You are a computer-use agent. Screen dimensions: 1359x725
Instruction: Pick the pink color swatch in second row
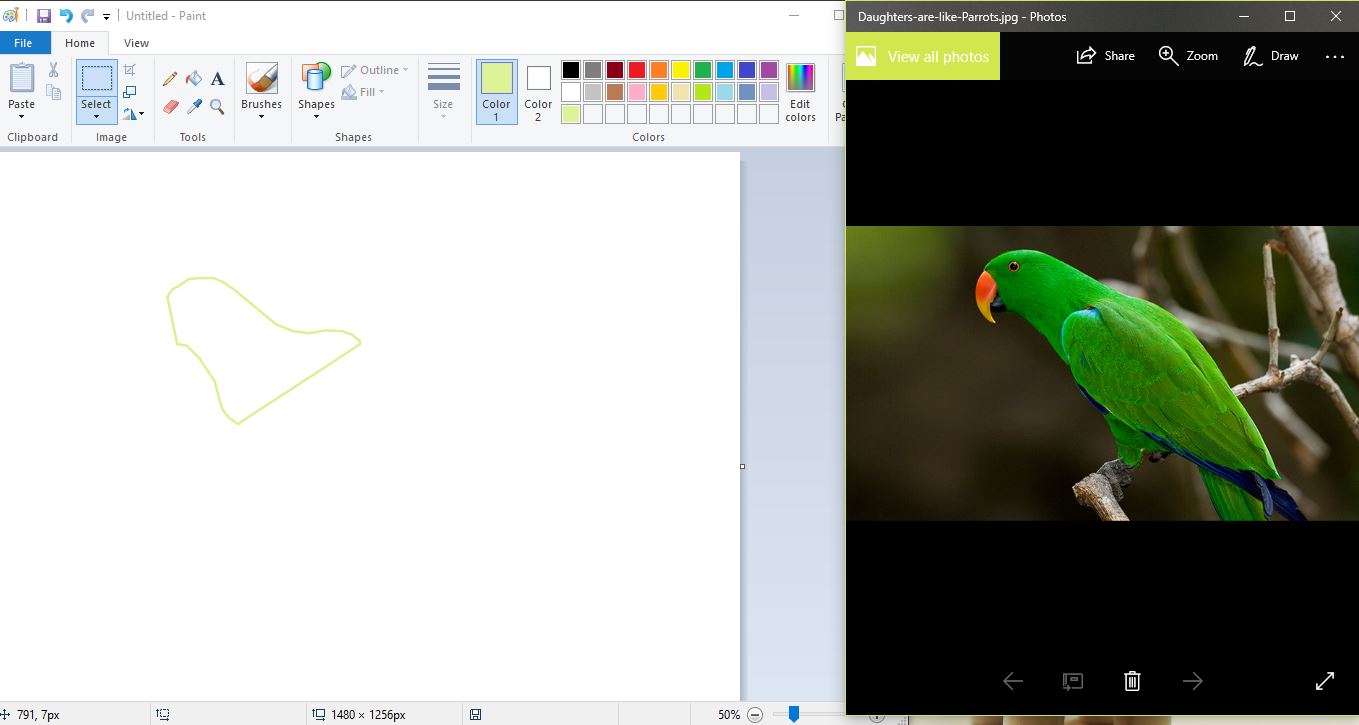click(x=637, y=92)
